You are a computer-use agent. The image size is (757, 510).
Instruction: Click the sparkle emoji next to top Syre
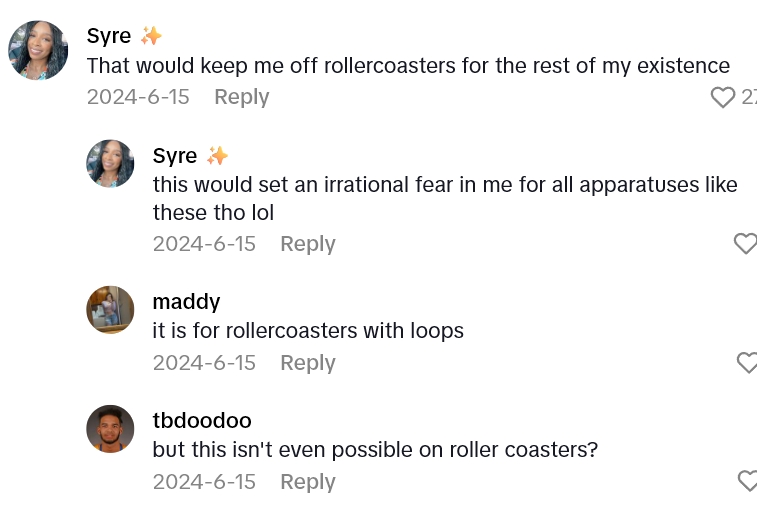tap(151, 36)
